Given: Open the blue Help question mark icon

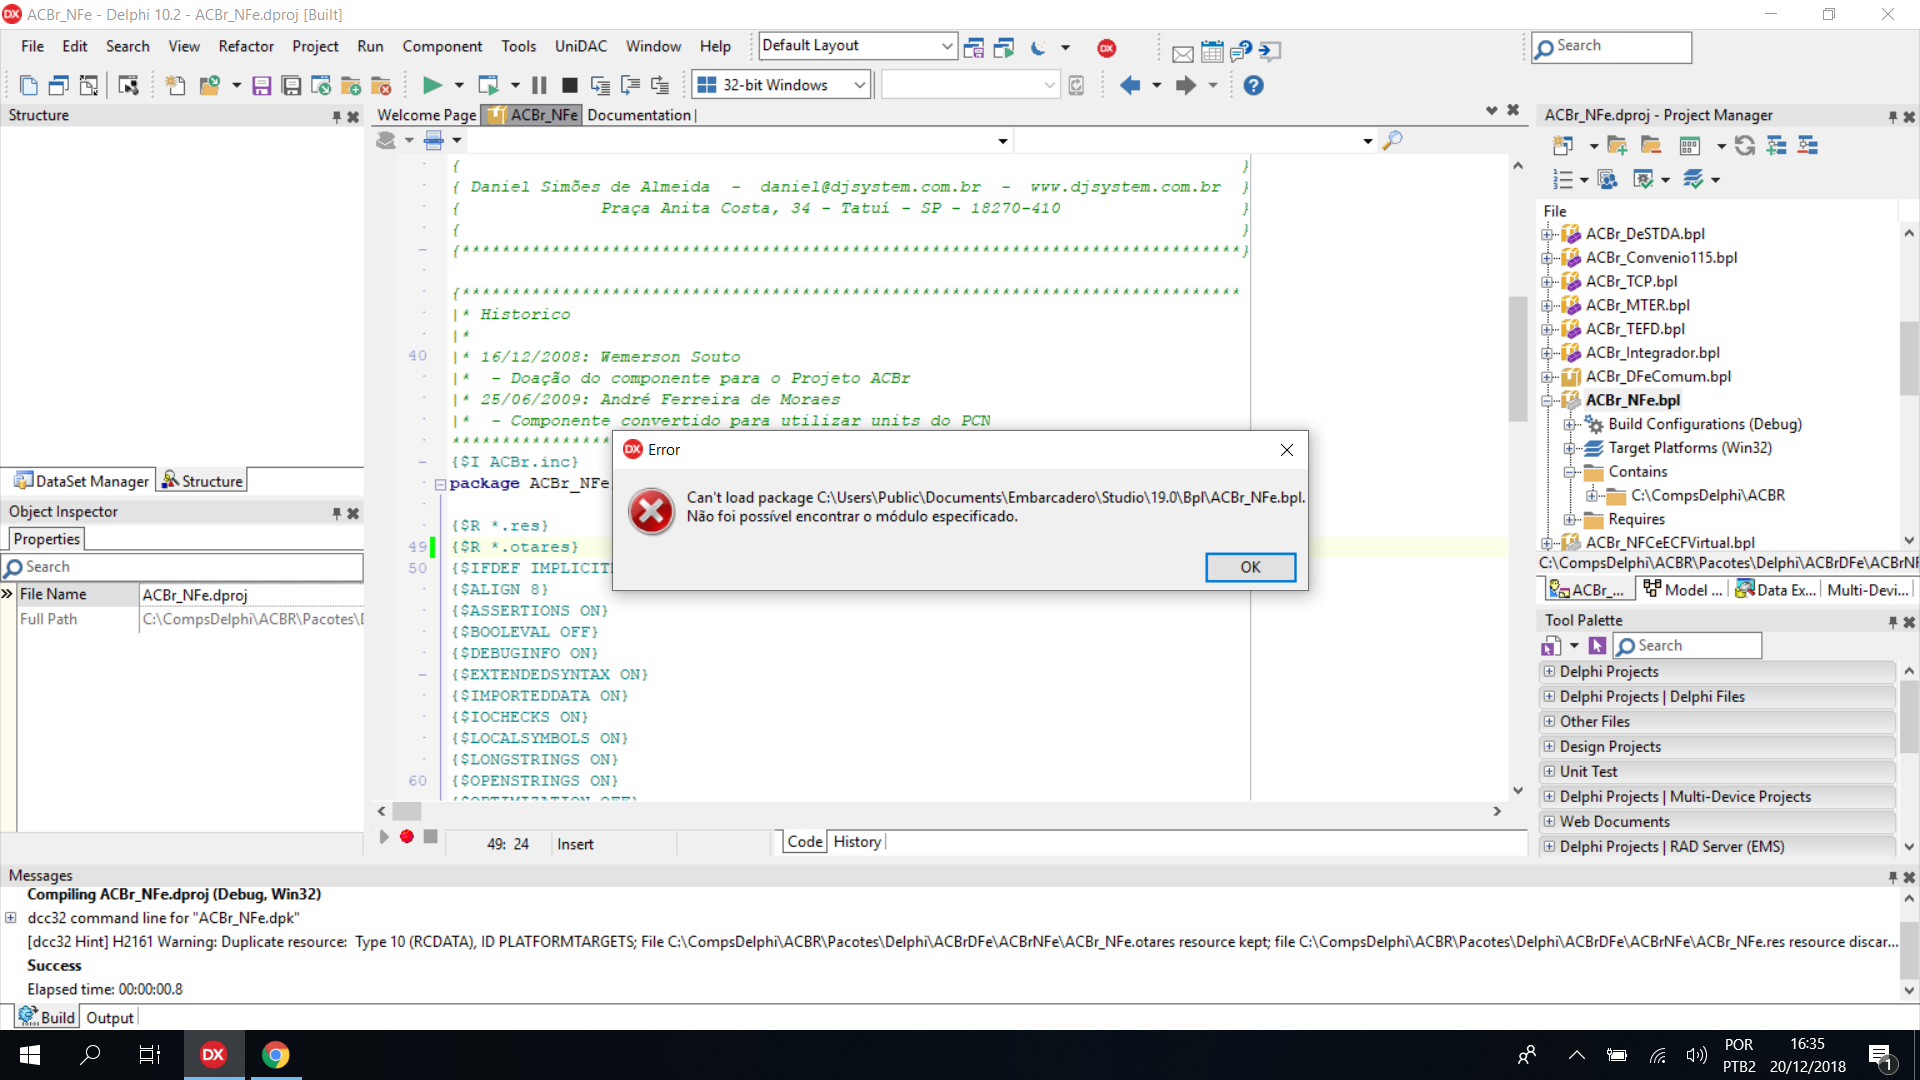Looking at the screenshot, I should coord(1253,85).
